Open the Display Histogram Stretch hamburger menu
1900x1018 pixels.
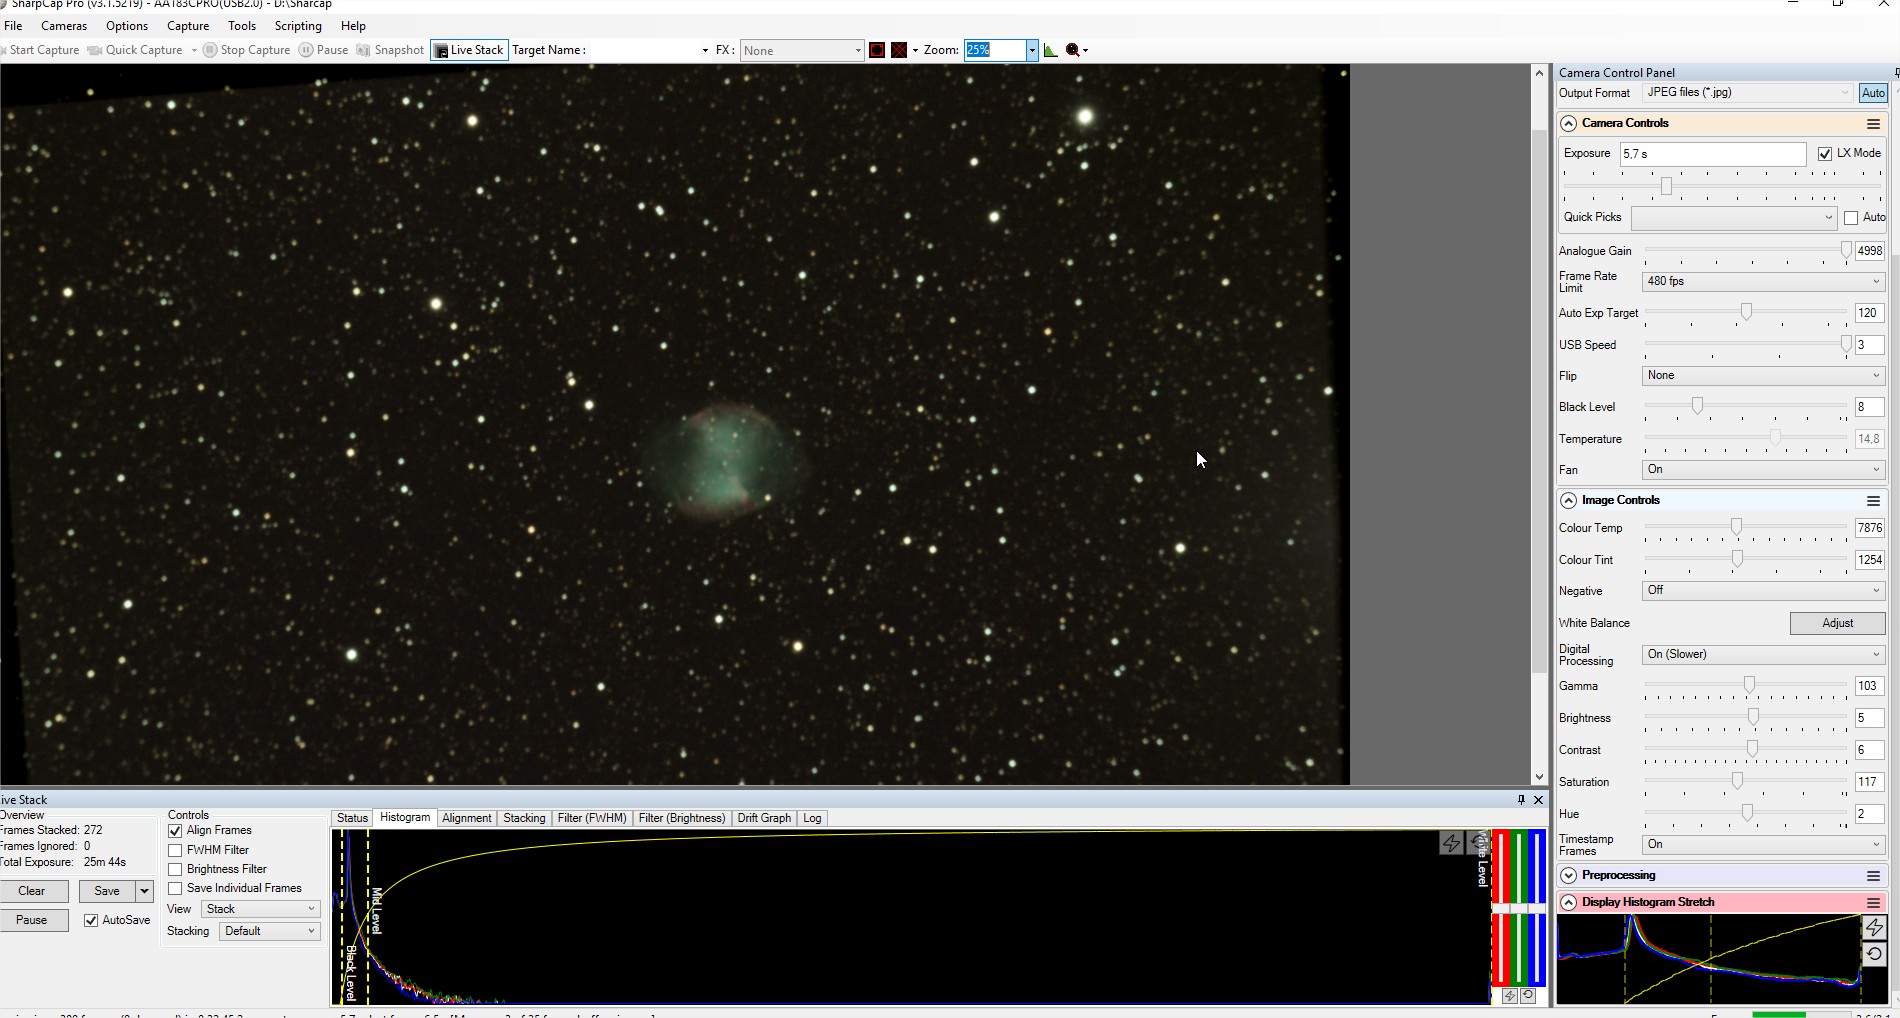(x=1873, y=903)
